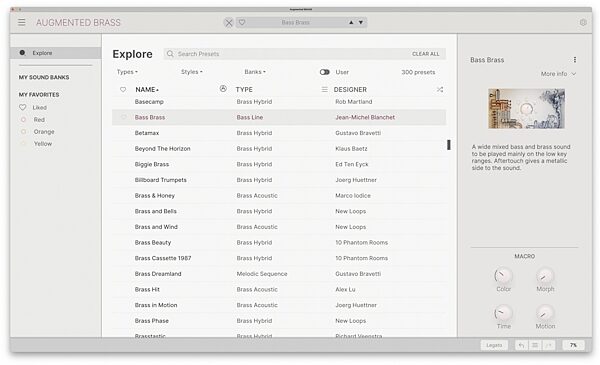Screen dimensions: 600x365
Task: Sort by DESIGNER column header
Action: tap(350, 90)
